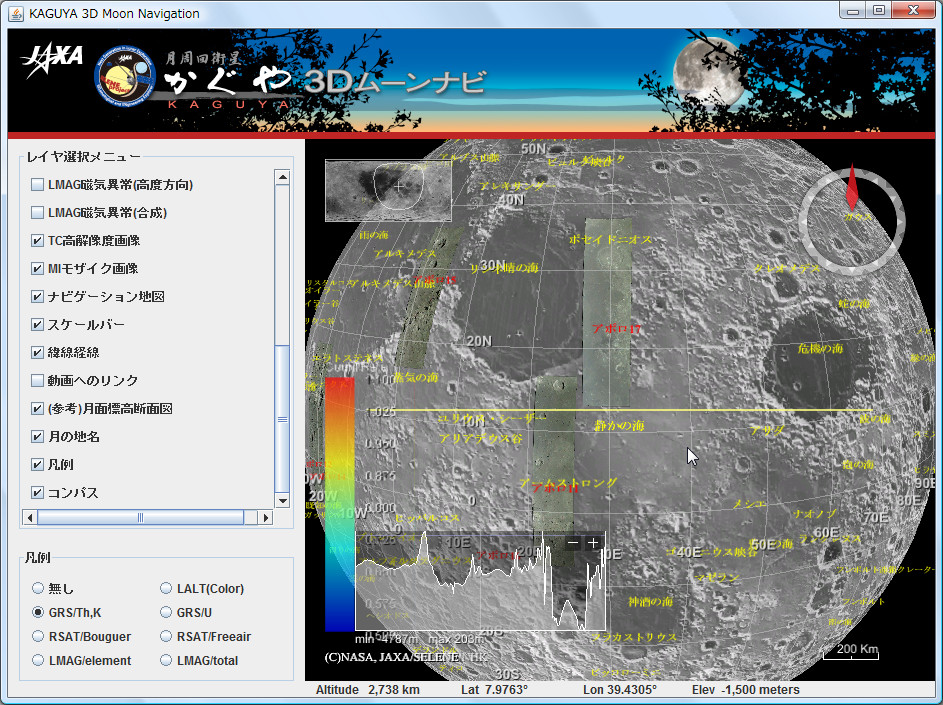The image size is (943, 705).
Task: Click the red アポロ11 landing site label
Action: [555, 488]
